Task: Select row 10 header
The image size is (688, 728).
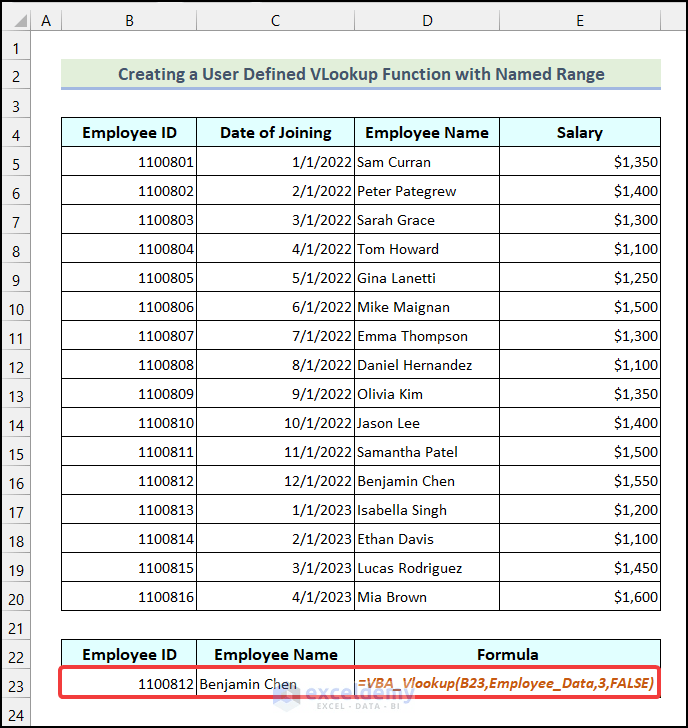Action: click(16, 306)
